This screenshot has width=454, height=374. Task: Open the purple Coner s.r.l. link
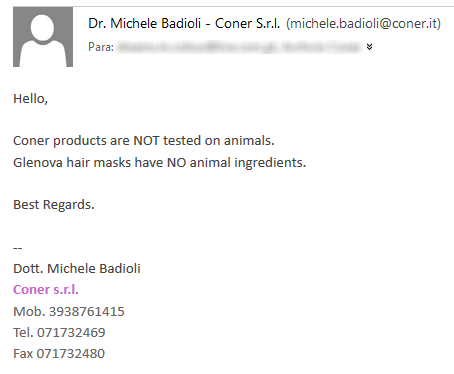46,289
